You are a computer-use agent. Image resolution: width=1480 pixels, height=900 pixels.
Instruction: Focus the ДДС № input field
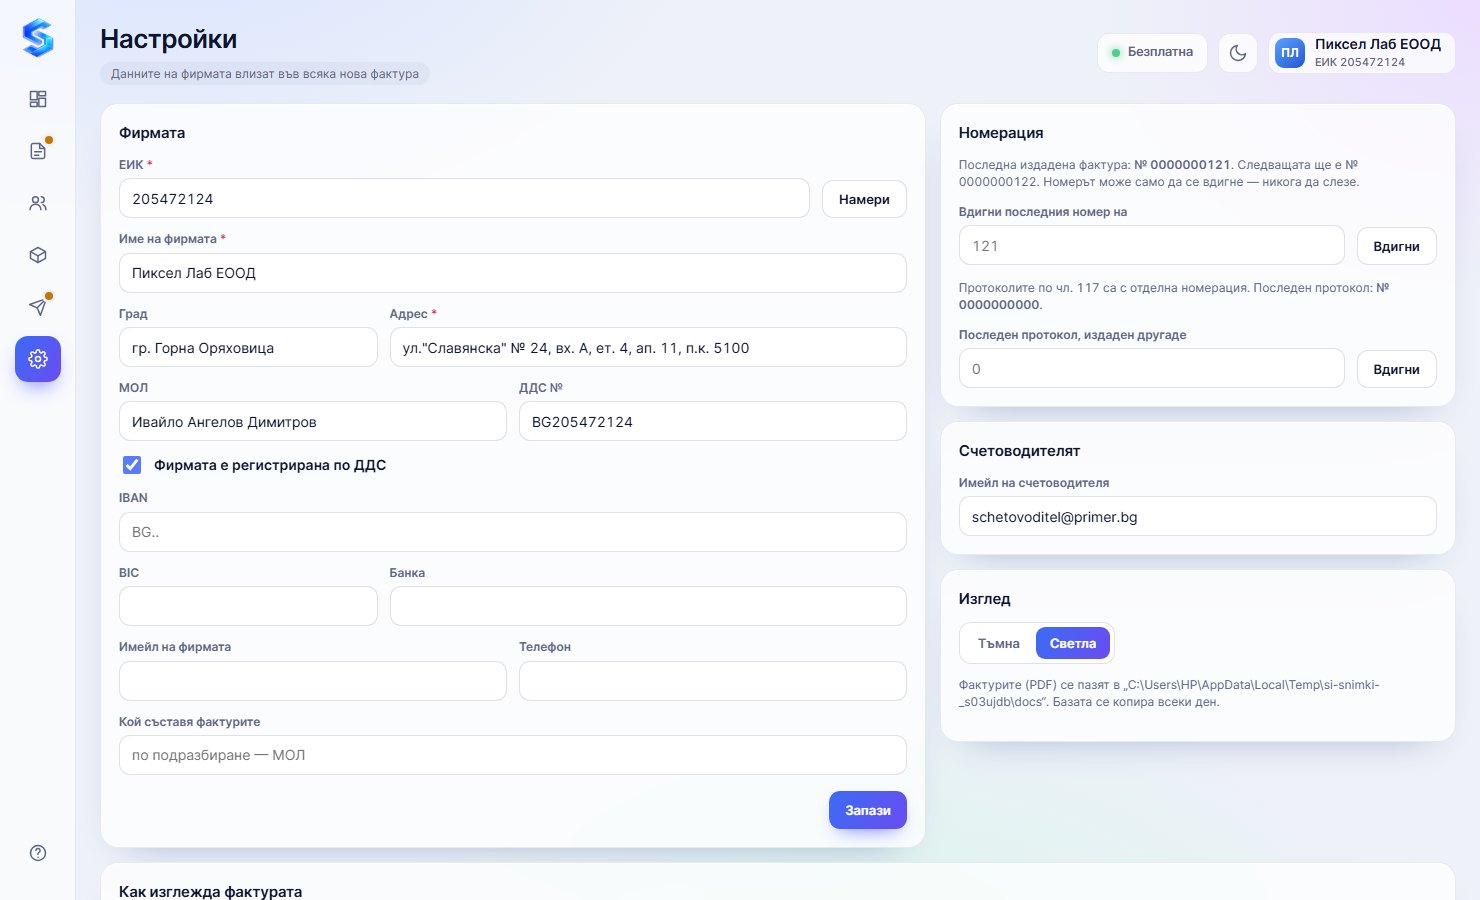point(713,422)
